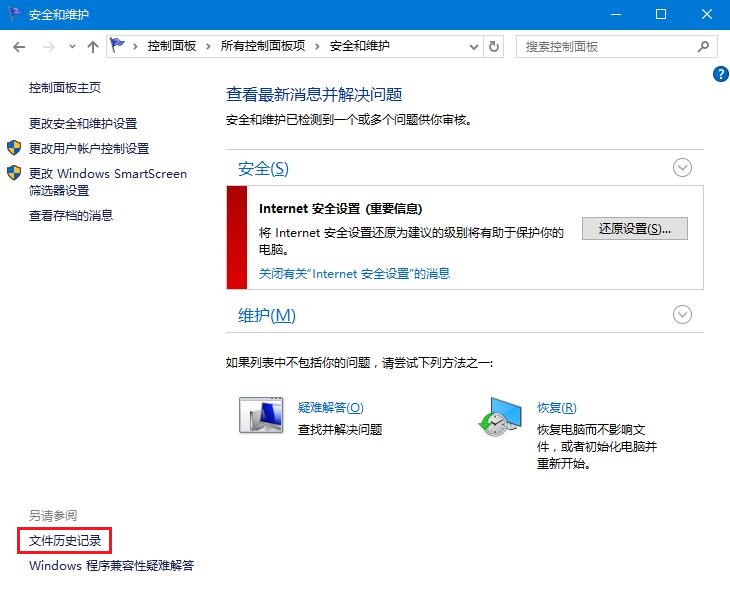Open the 文件历史记录 link

(x=65, y=540)
